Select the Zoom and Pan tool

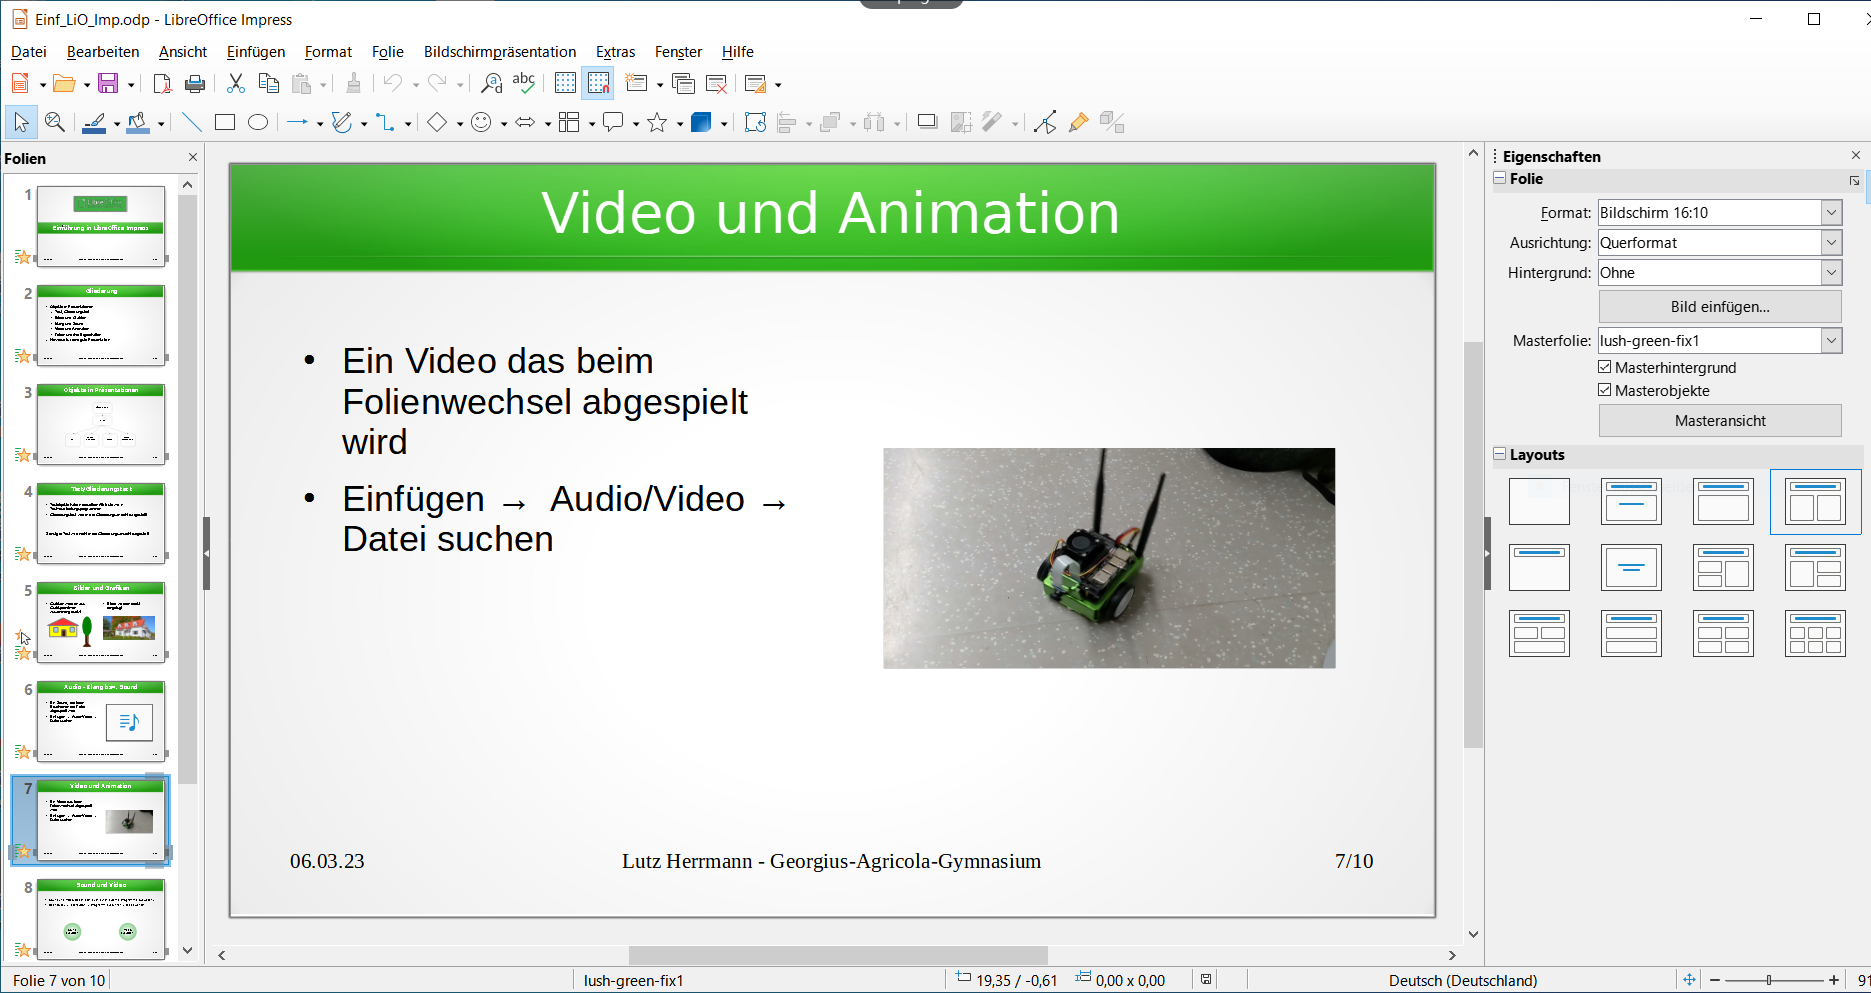coord(55,123)
